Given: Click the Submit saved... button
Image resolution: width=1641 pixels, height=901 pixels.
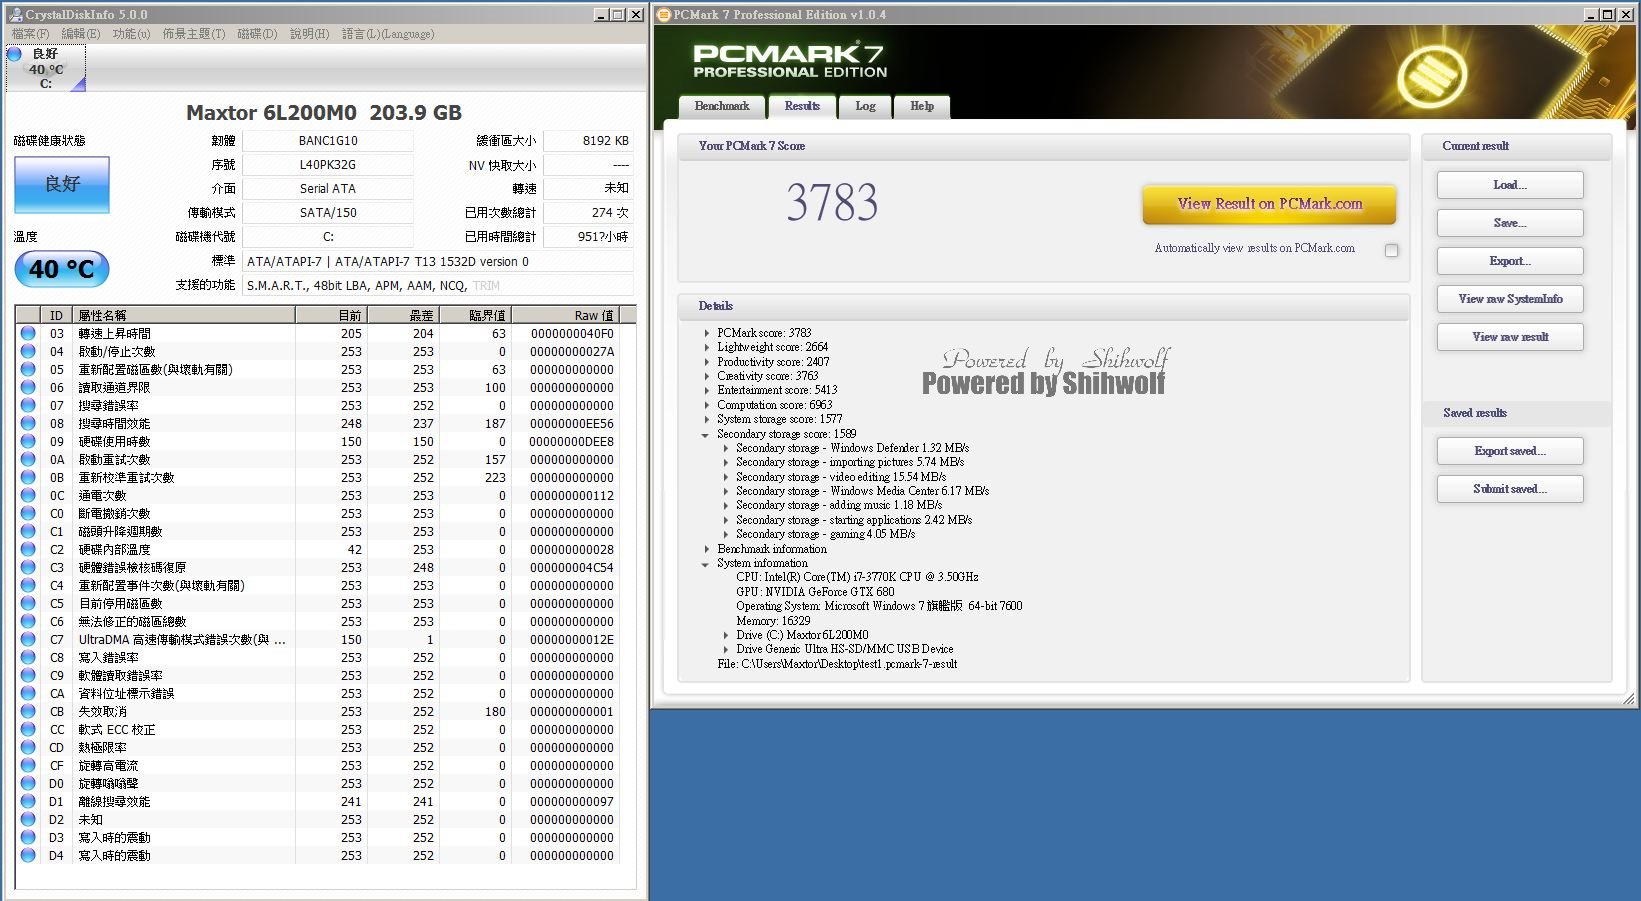Looking at the screenshot, I should coord(1510,489).
